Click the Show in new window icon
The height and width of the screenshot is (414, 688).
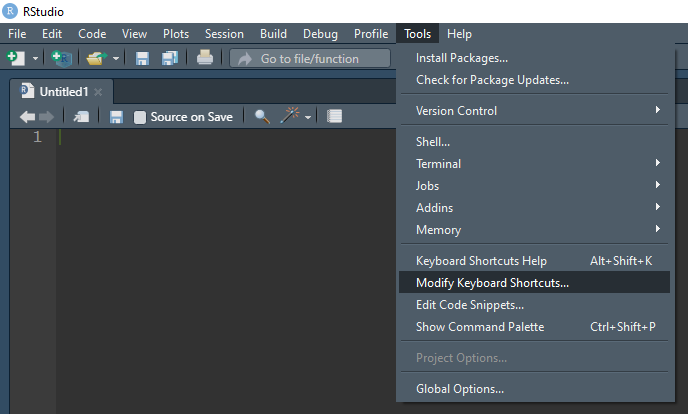(x=81, y=117)
